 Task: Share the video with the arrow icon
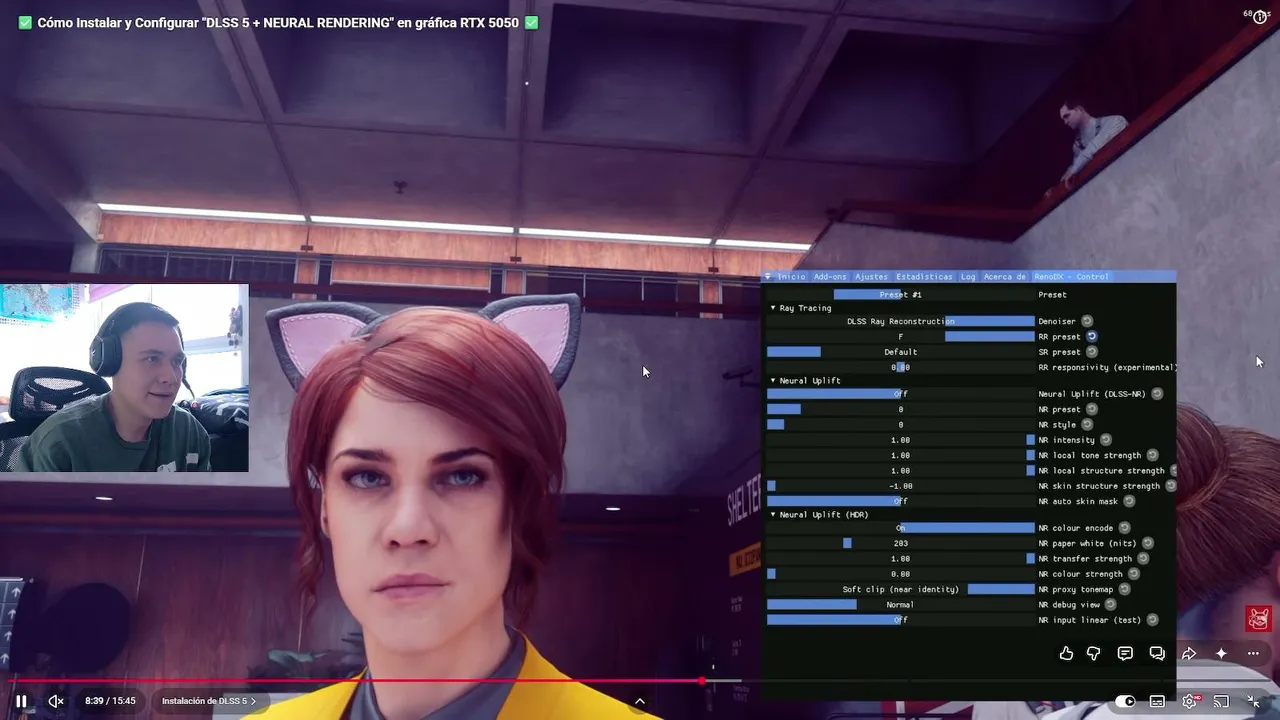pos(1189,653)
